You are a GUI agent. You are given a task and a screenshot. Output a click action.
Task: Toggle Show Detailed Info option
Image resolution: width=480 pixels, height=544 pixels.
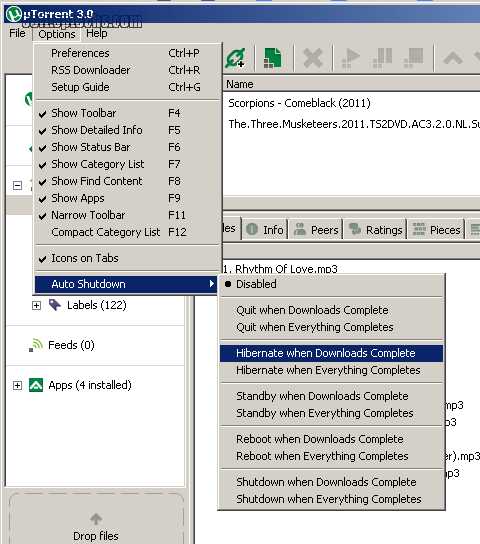pos(128,130)
